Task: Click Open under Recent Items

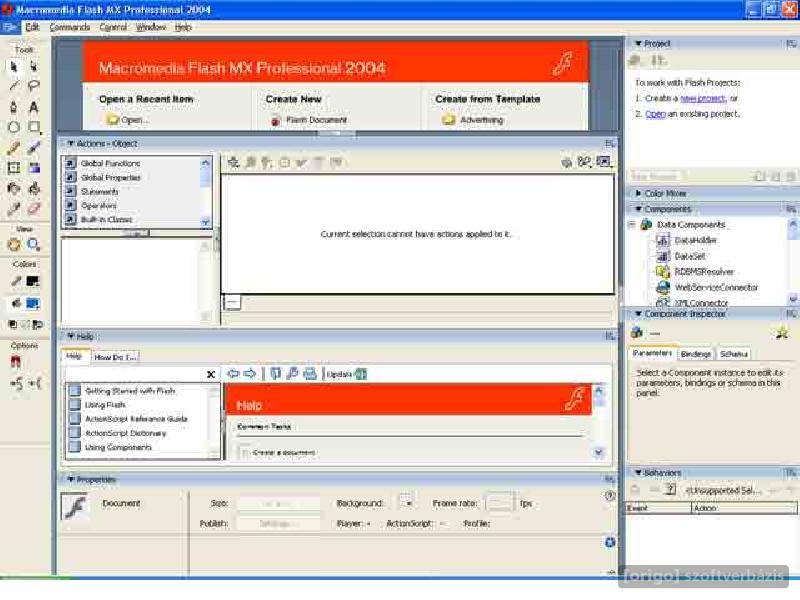Action: click(128, 120)
